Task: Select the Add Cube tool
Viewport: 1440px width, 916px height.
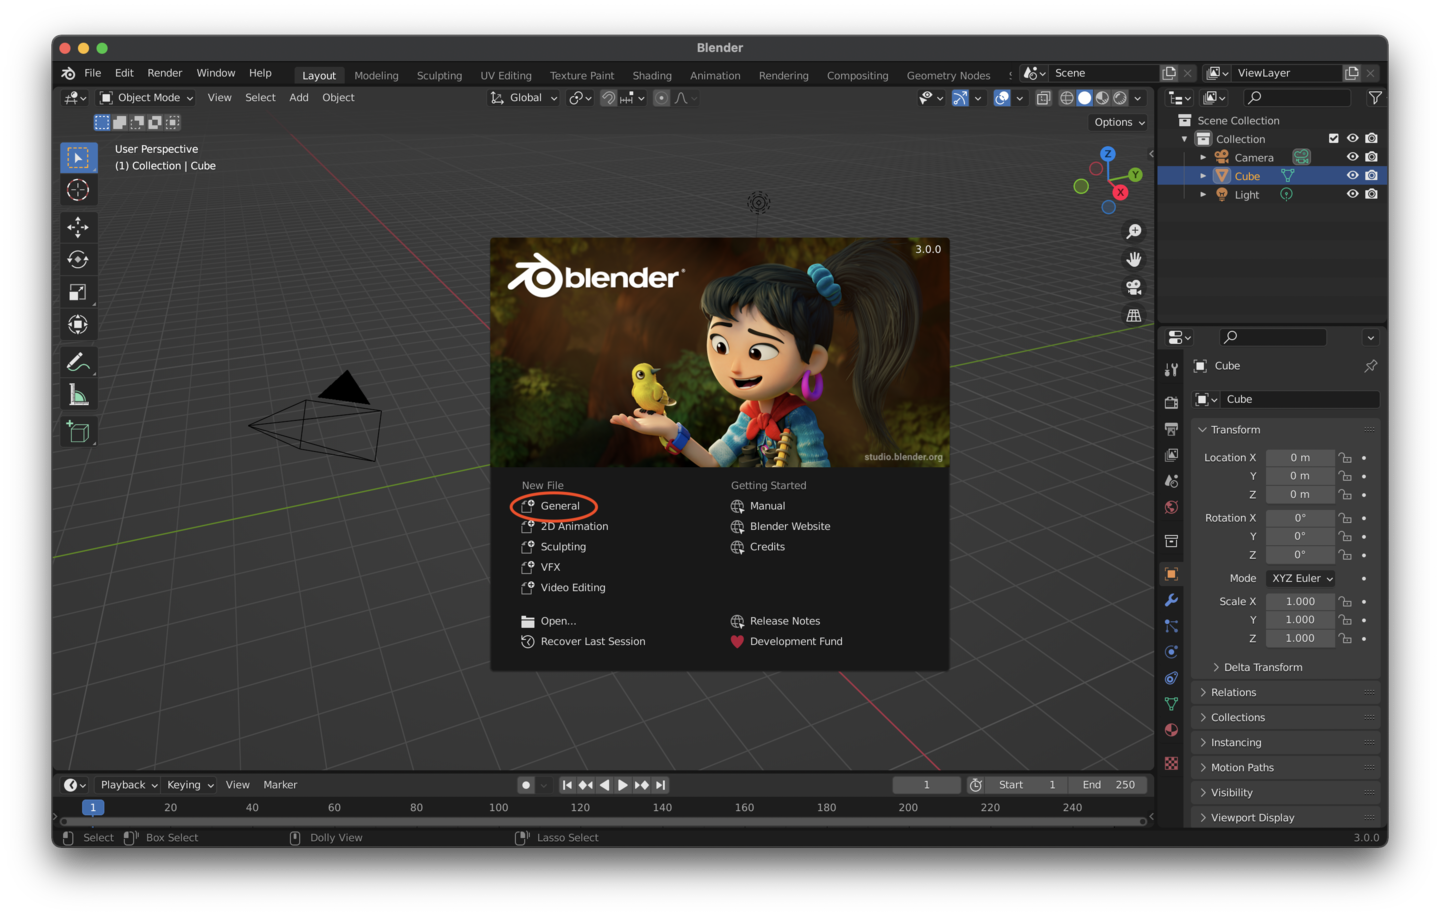Action: [x=78, y=432]
